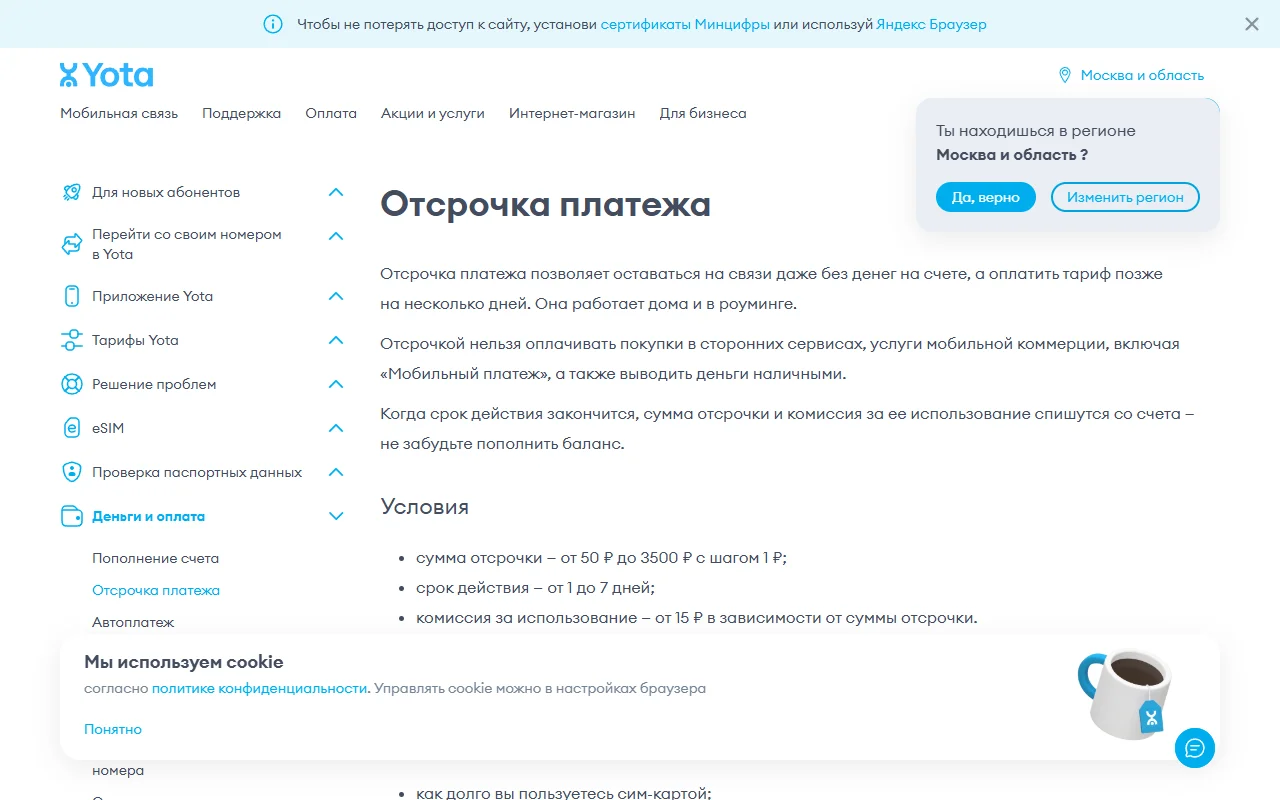The image size is (1280, 800).
Task: Click the Yota logo
Action: pyautogui.click(x=106, y=75)
